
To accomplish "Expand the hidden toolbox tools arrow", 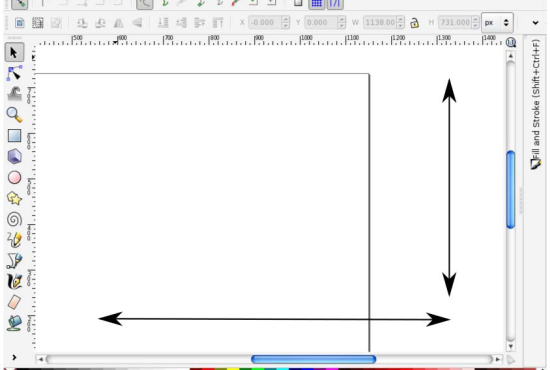I will 14,357.
